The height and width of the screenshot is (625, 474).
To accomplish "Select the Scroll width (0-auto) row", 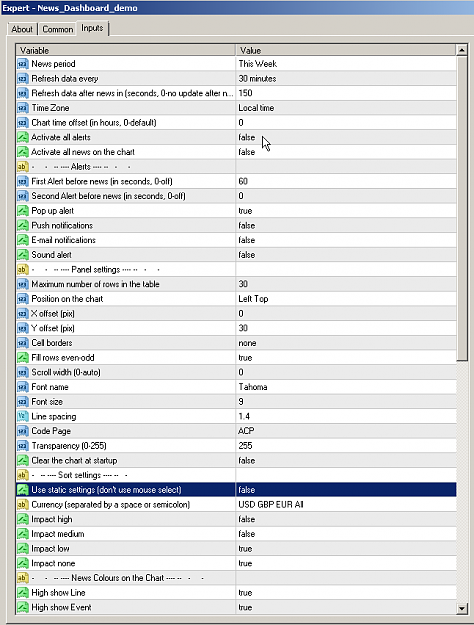I will coord(236,372).
